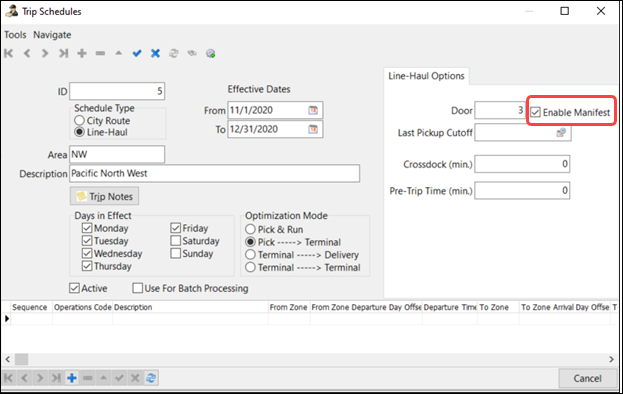Open the Last Pickup Cutoff picker icon

pos(561,133)
